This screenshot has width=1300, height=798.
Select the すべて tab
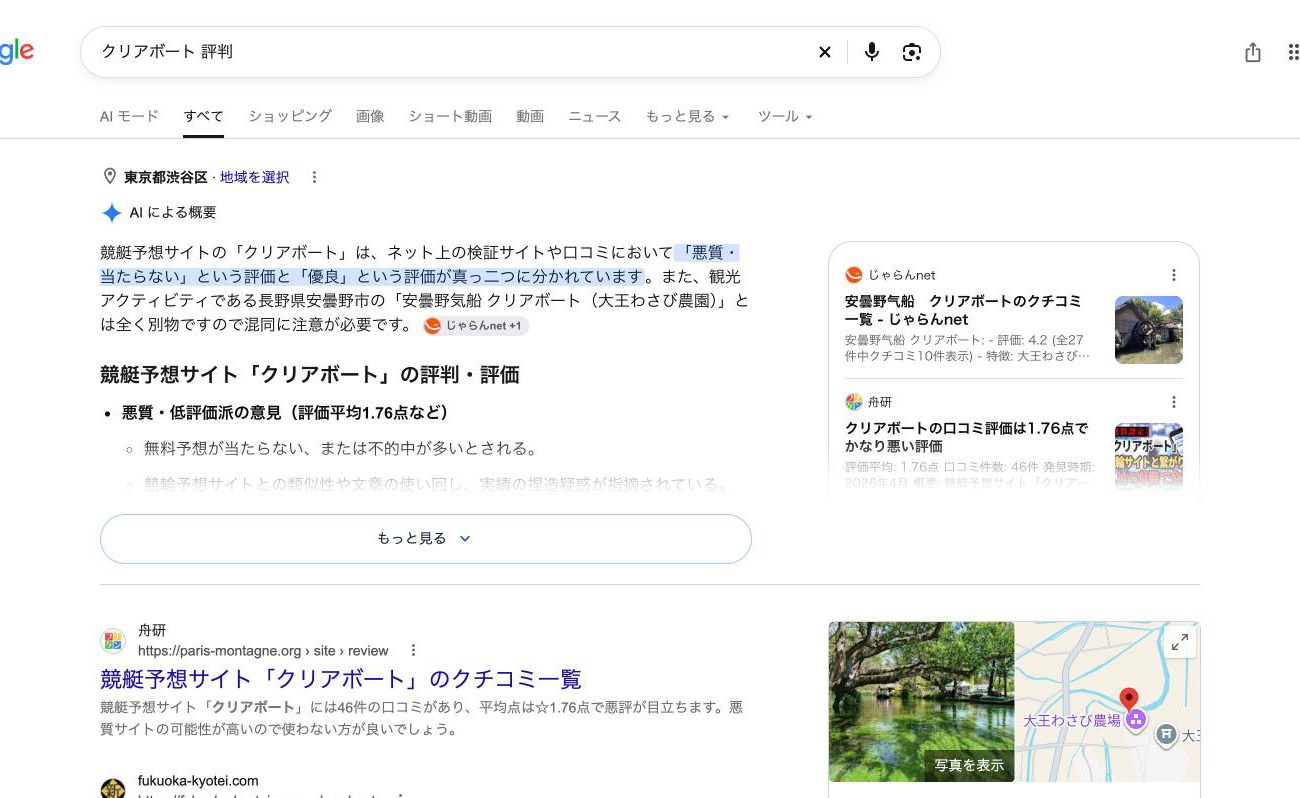pyautogui.click(x=203, y=117)
